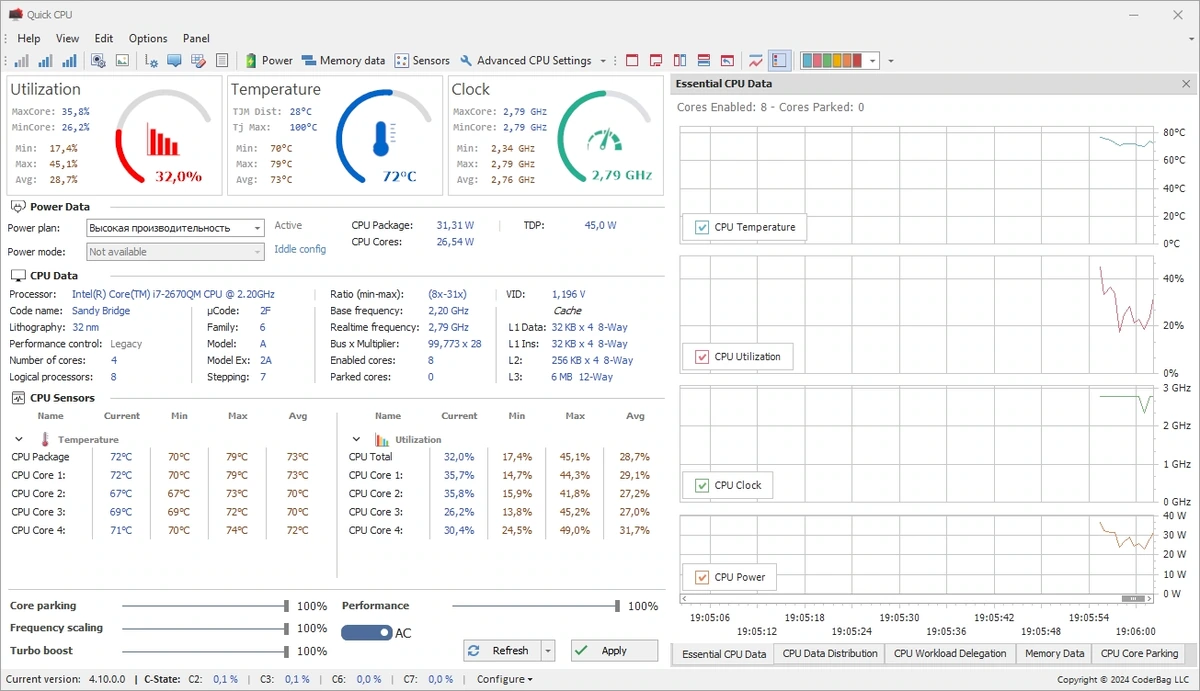Switch to the CPU Workload Delegation tab
Screen dimensions: 1200x691
(950, 654)
